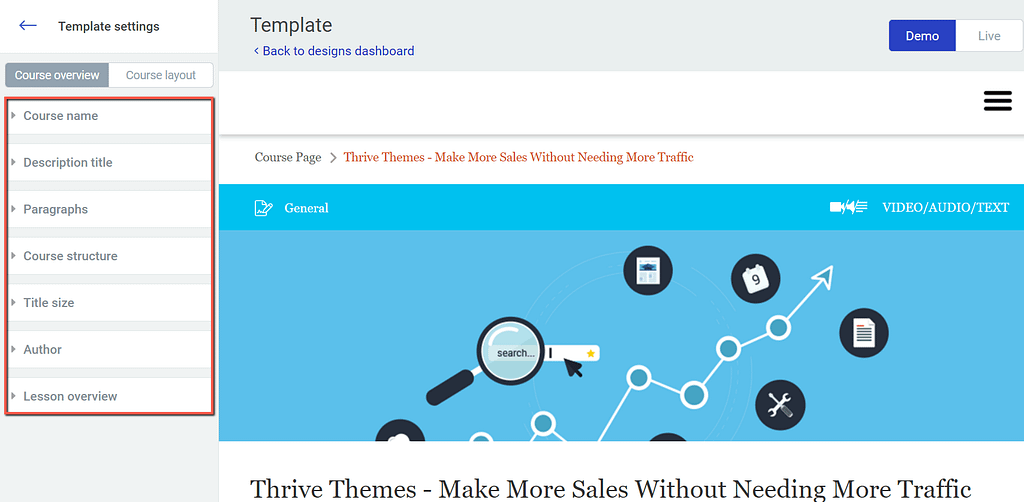Click the calendar icon in the banner
Screen dimensions: 1024x502
[755, 279]
